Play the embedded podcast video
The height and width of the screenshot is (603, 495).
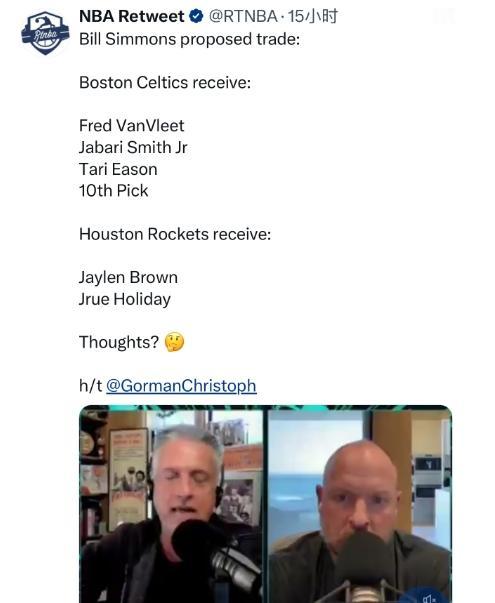pos(265,504)
